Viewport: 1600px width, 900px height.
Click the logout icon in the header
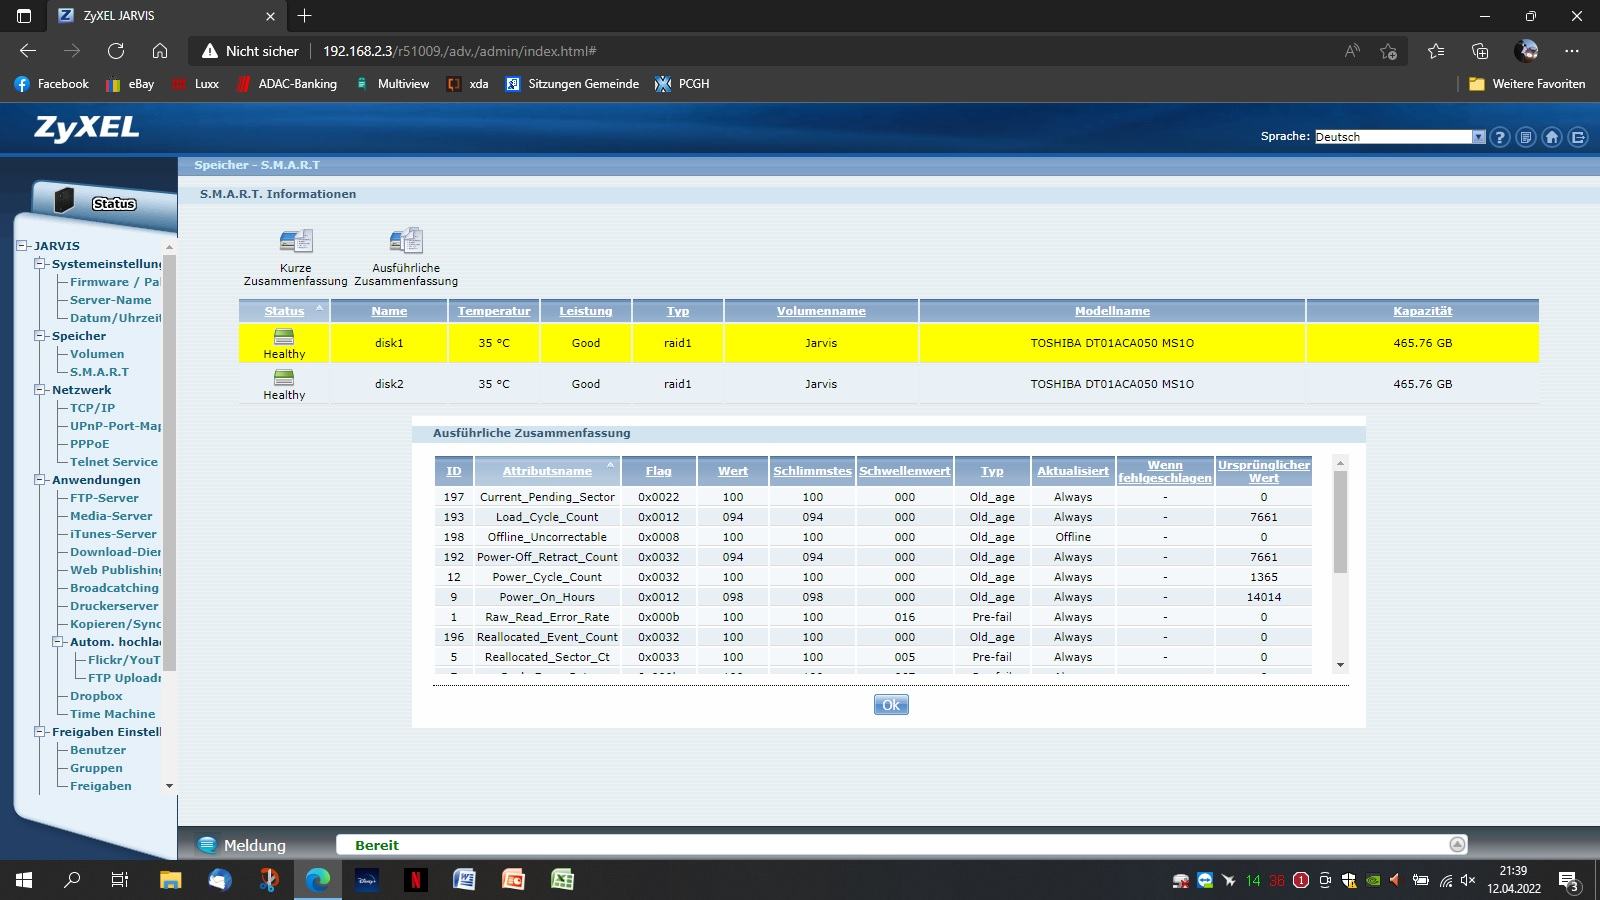pyautogui.click(x=1578, y=137)
